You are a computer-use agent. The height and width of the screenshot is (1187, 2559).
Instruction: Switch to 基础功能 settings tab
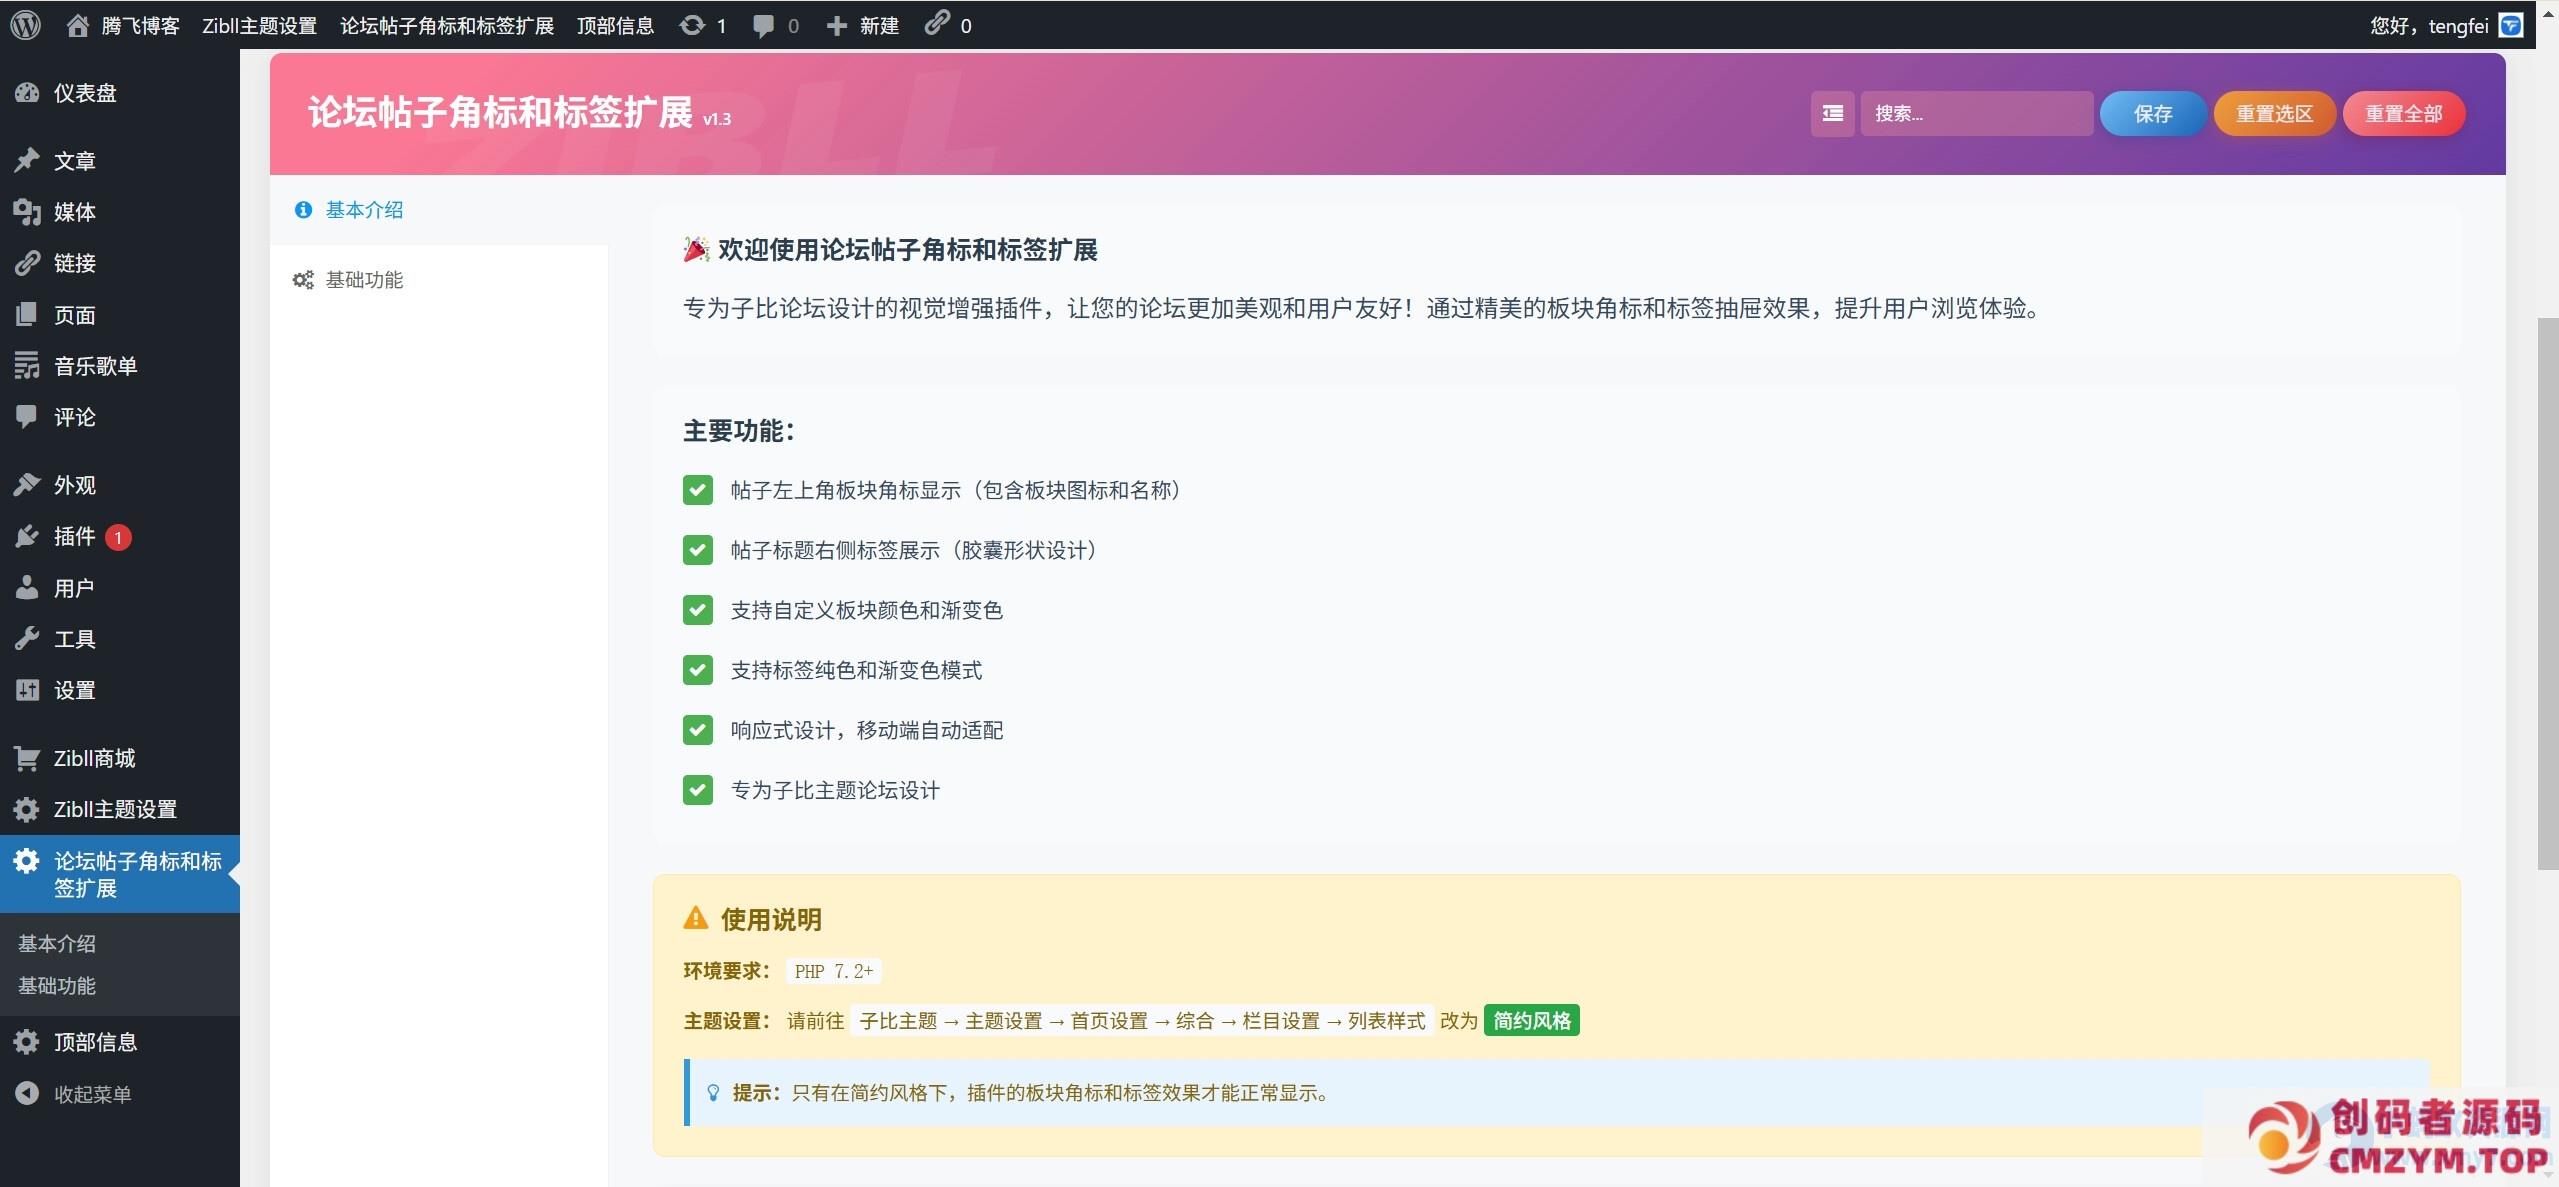tap(364, 280)
